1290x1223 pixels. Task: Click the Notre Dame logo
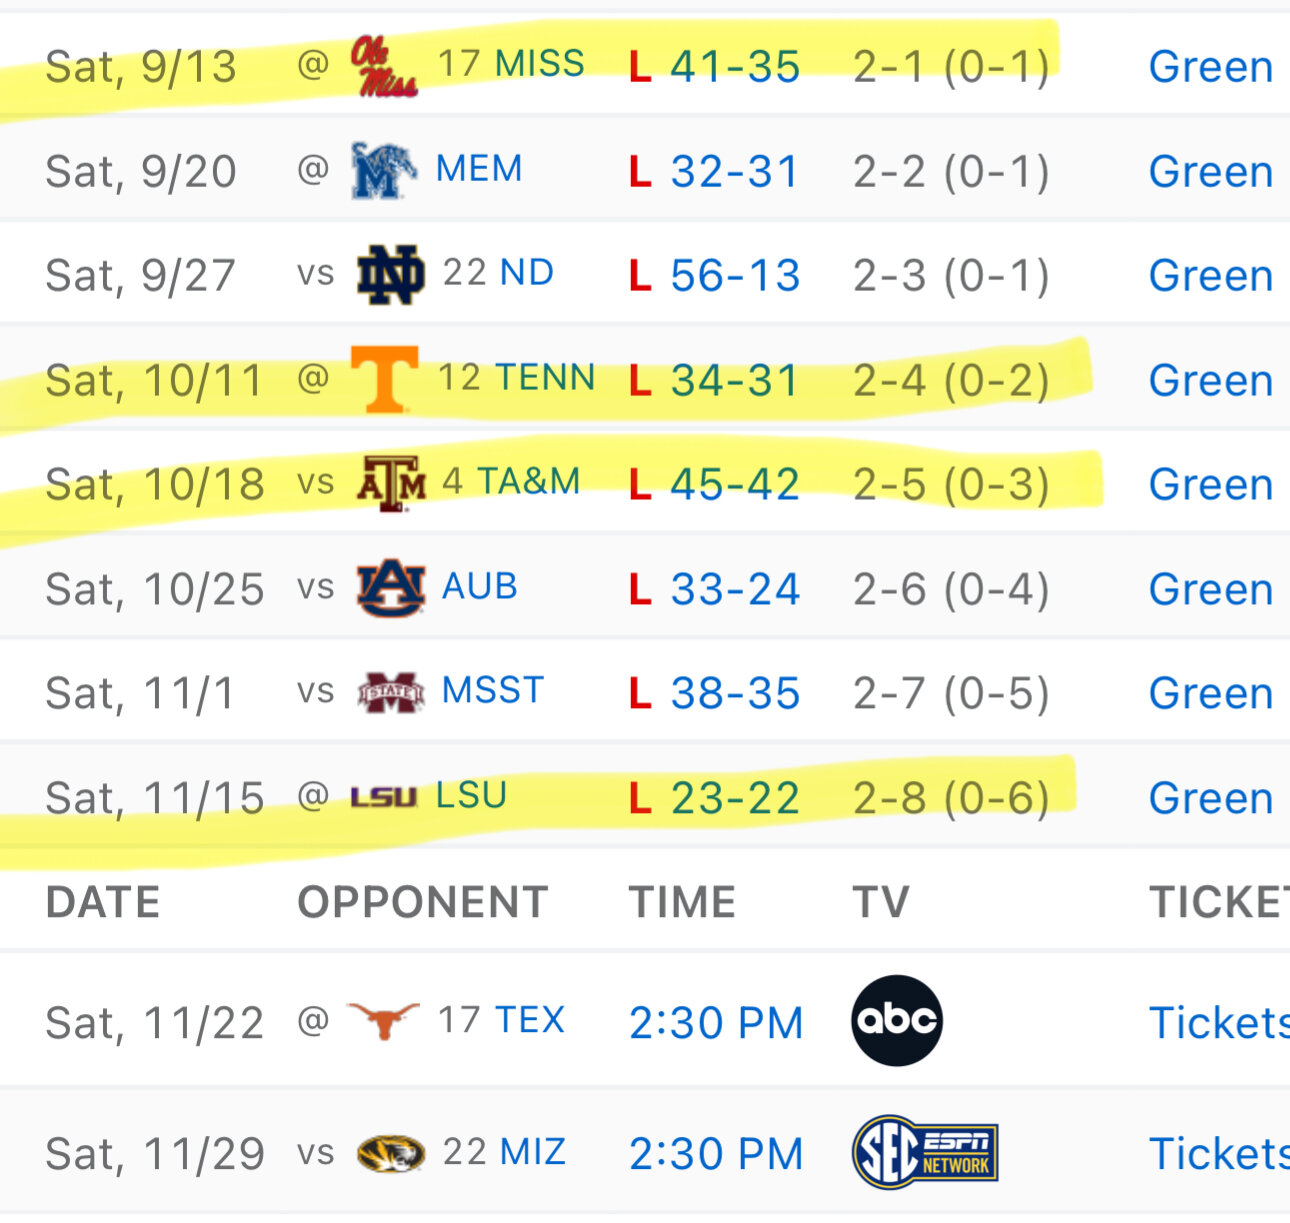click(390, 274)
